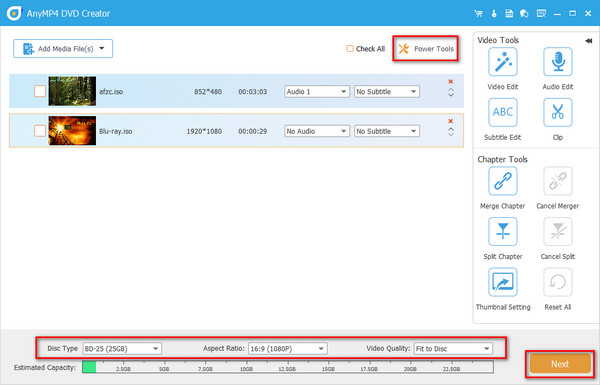Image resolution: width=600 pixels, height=385 pixels.
Task: Open the Video Quality dropdown
Action: point(453,349)
